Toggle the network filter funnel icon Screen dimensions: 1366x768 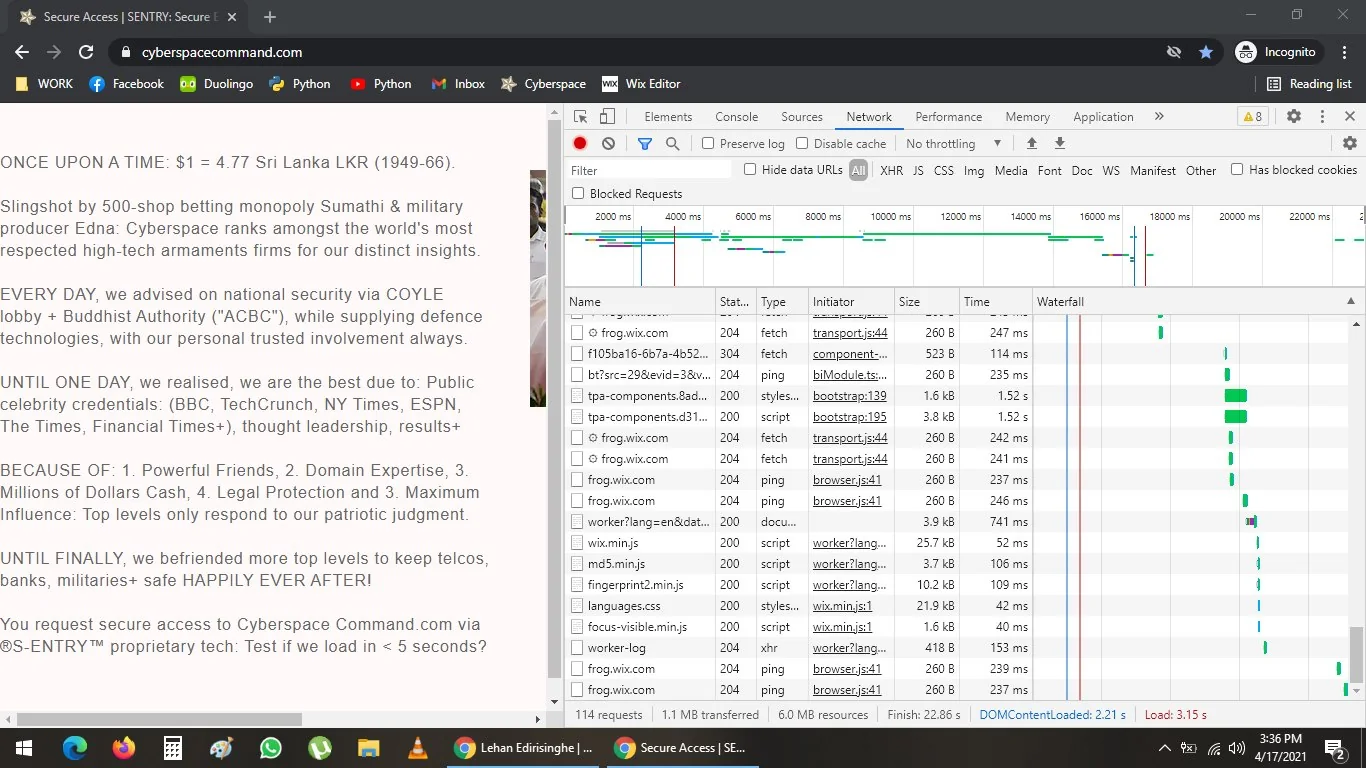click(645, 144)
